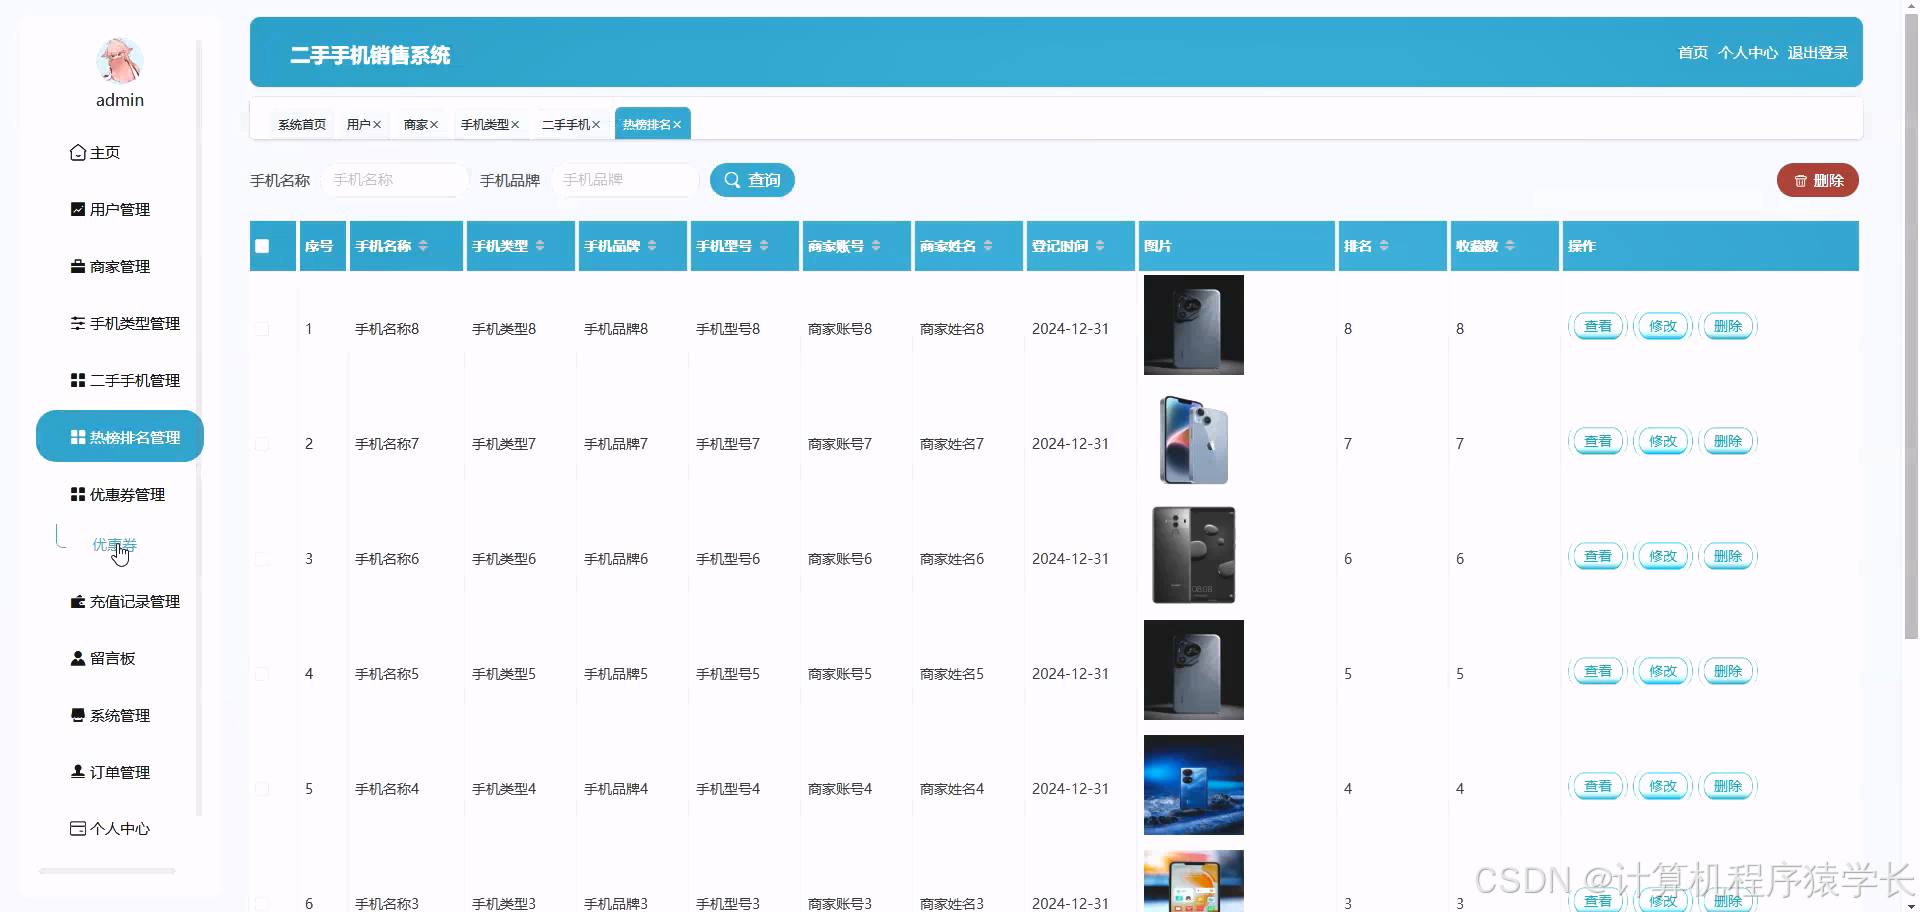
Task: Sort the table by 手机名称 column
Action: pyautogui.click(x=423, y=246)
